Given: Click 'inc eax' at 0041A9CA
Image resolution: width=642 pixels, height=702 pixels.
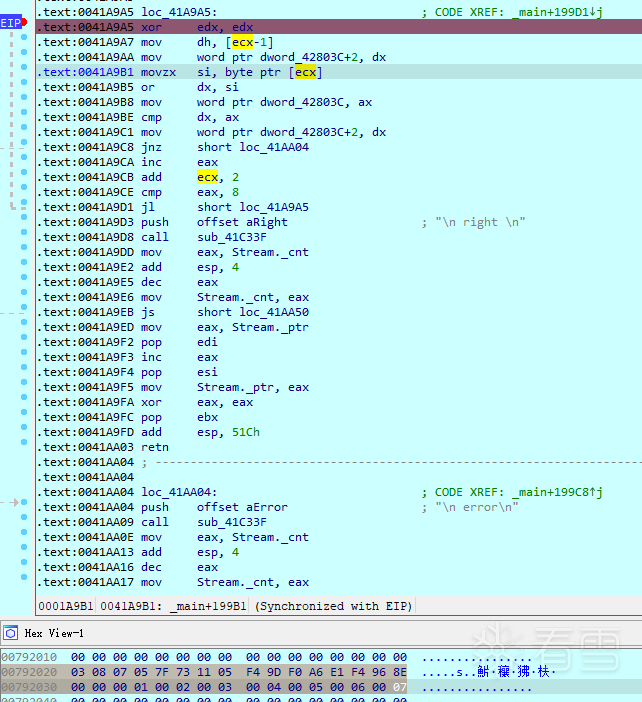Looking at the screenshot, I should pos(180,163).
